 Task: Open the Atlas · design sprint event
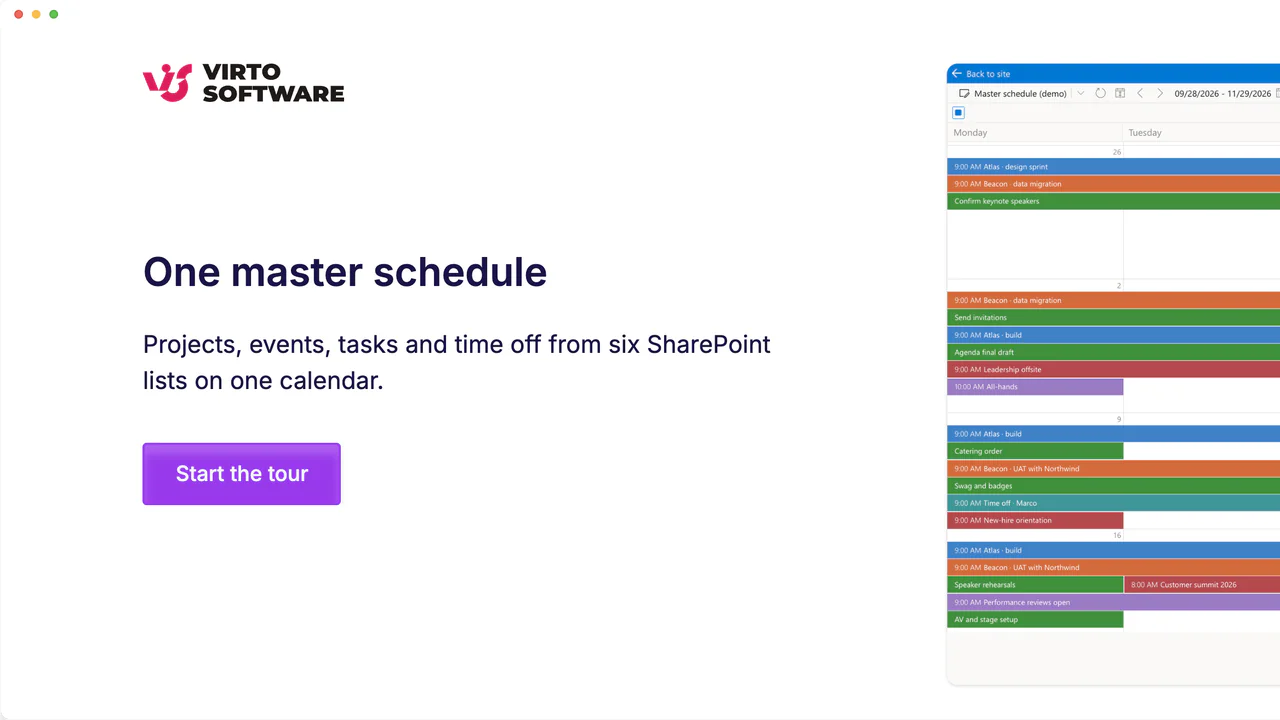coord(1113,167)
